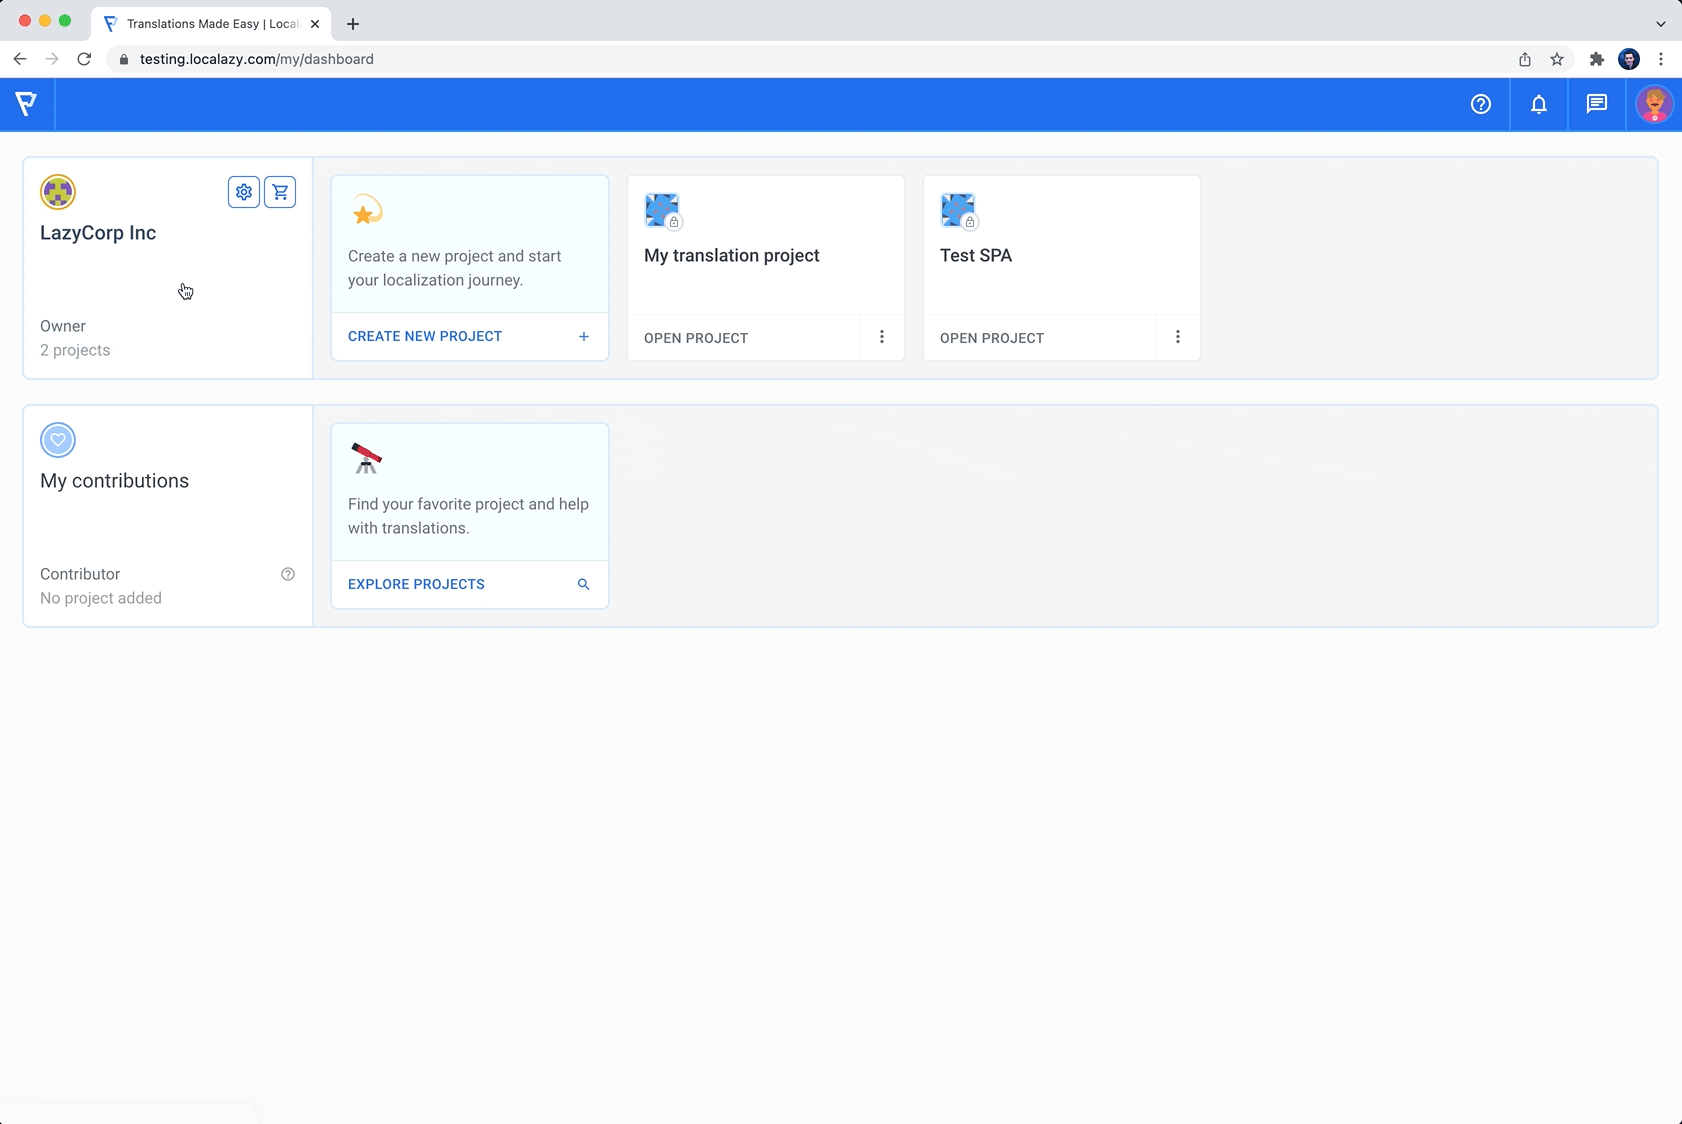The height and width of the screenshot is (1124, 1682).
Task: Click Explore Projects link
Action: pyautogui.click(x=468, y=584)
